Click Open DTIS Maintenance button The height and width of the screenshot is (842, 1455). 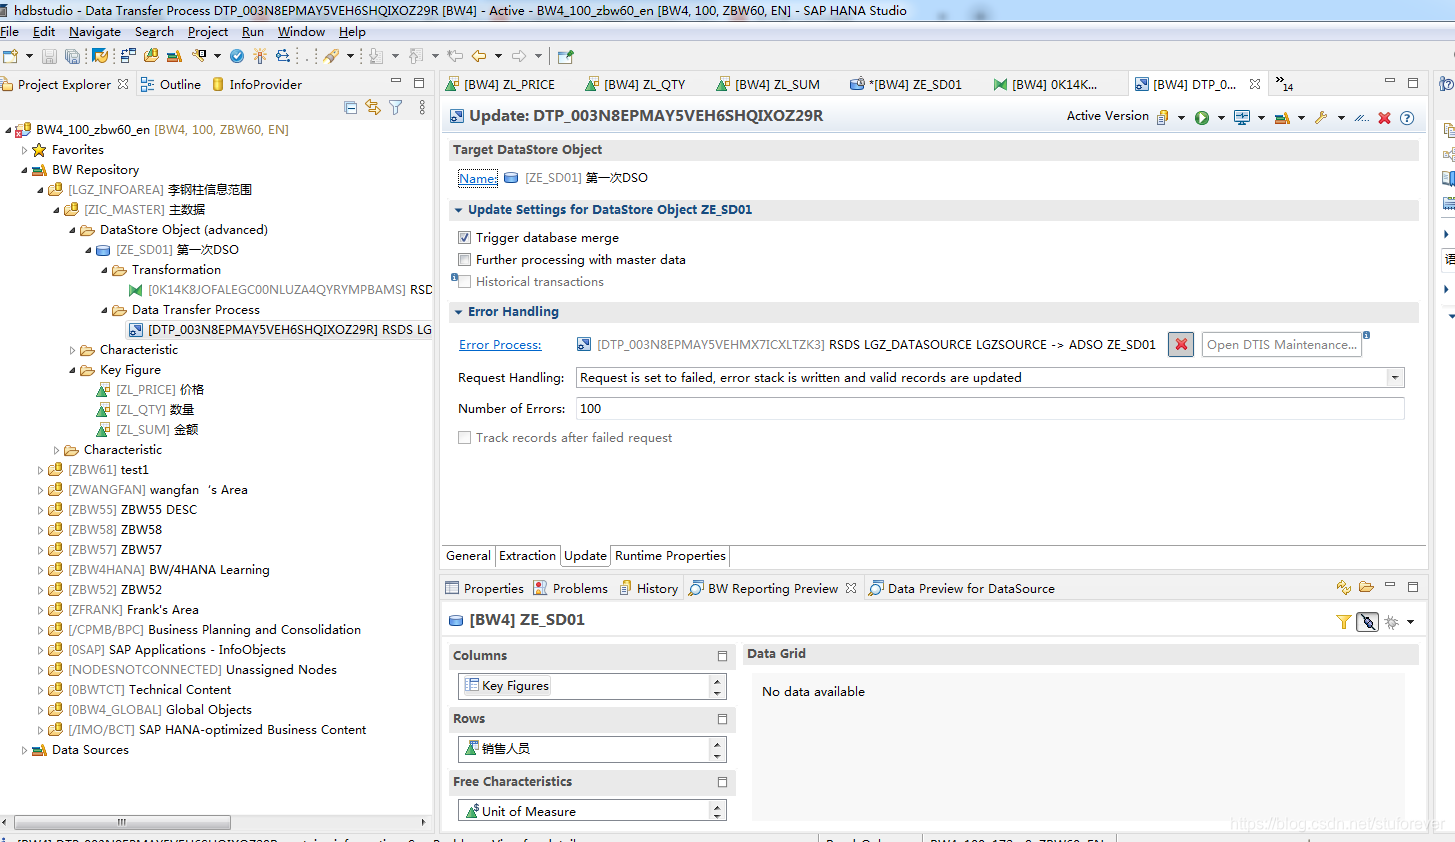(x=1282, y=344)
